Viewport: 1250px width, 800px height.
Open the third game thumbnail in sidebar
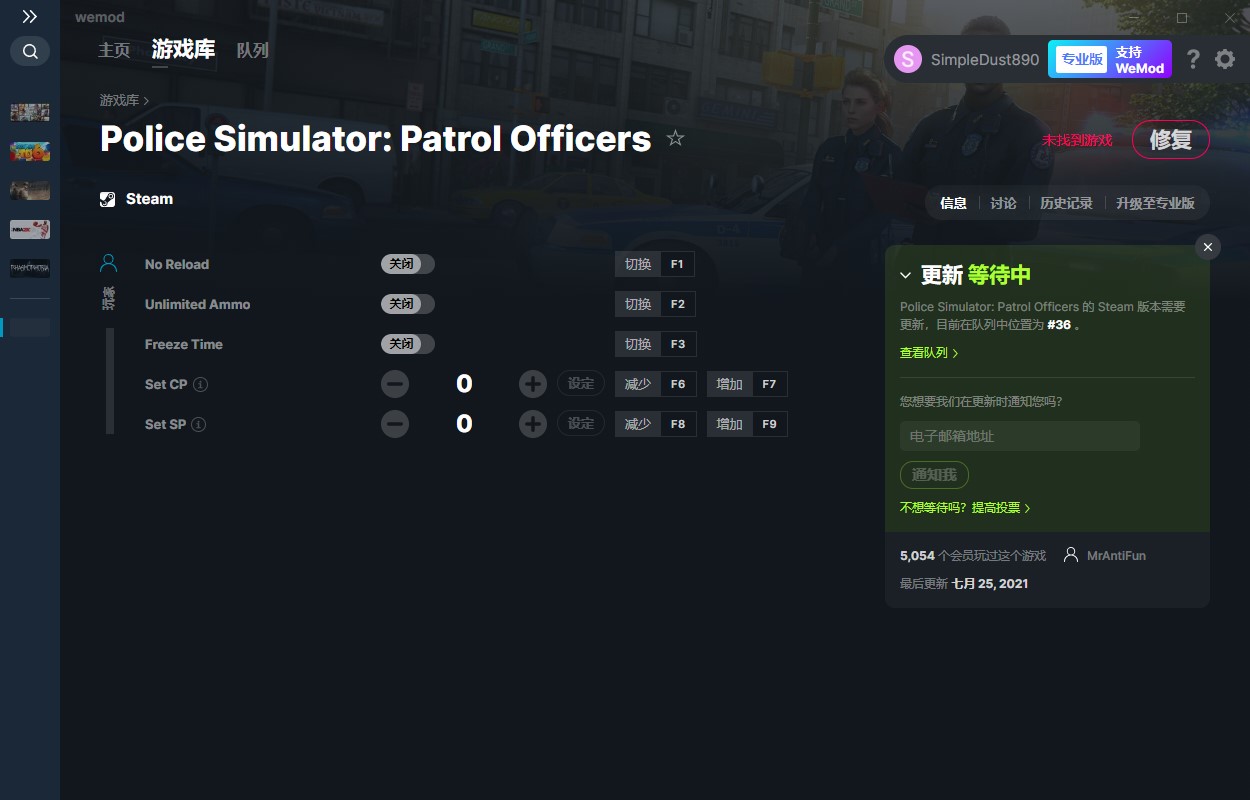(30, 190)
